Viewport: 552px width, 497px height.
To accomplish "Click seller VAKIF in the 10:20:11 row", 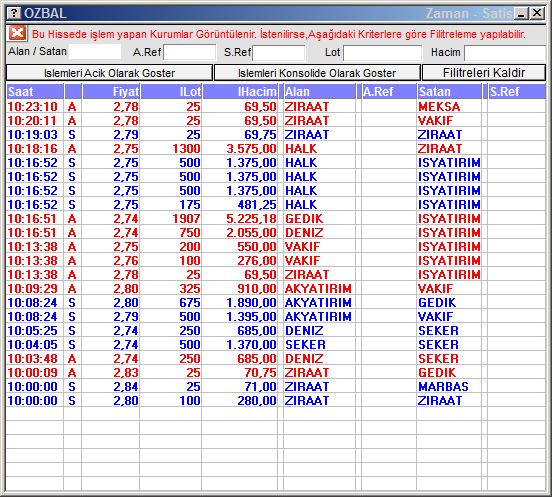I will (x=435, y=121).
